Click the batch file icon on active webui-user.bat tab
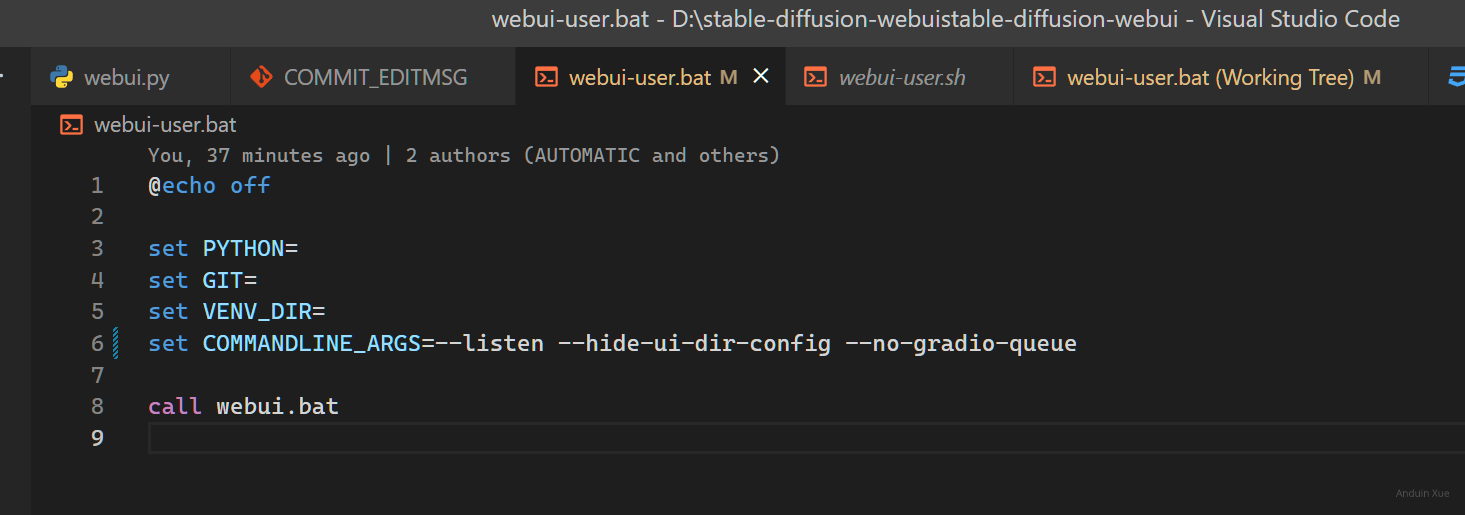The image size is (1465, 515). click(546, 78)
